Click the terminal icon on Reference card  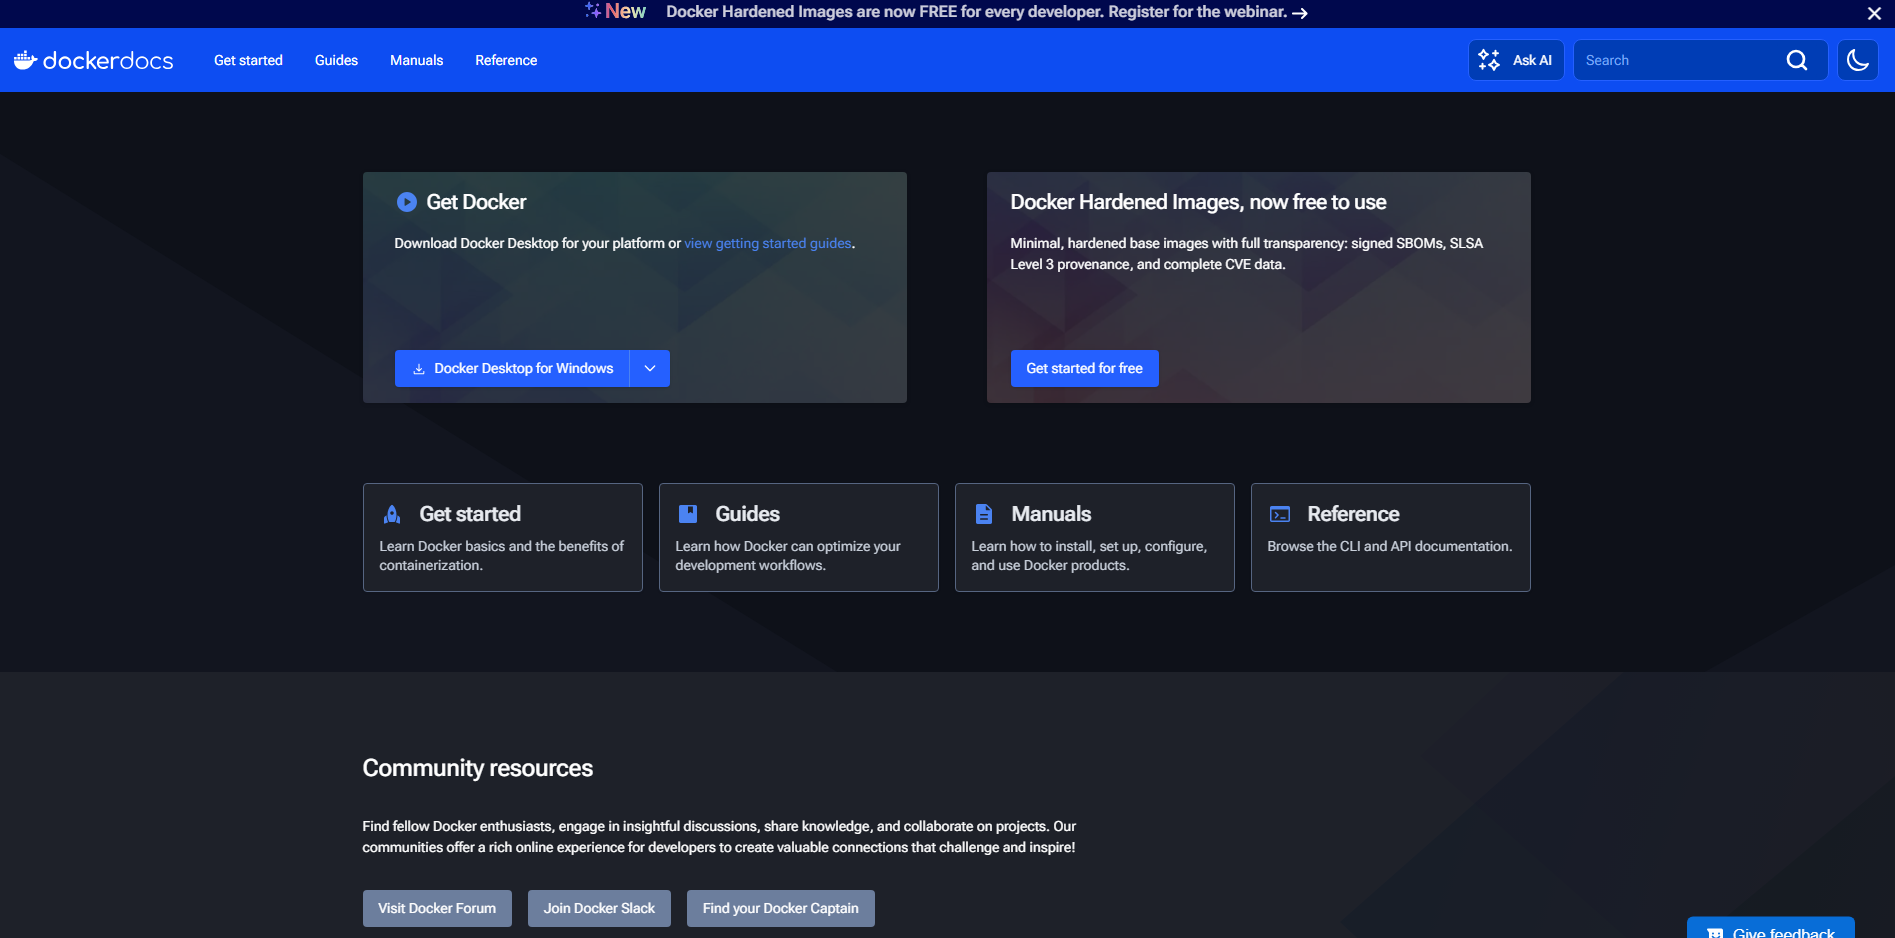(x=1280, y=514)
